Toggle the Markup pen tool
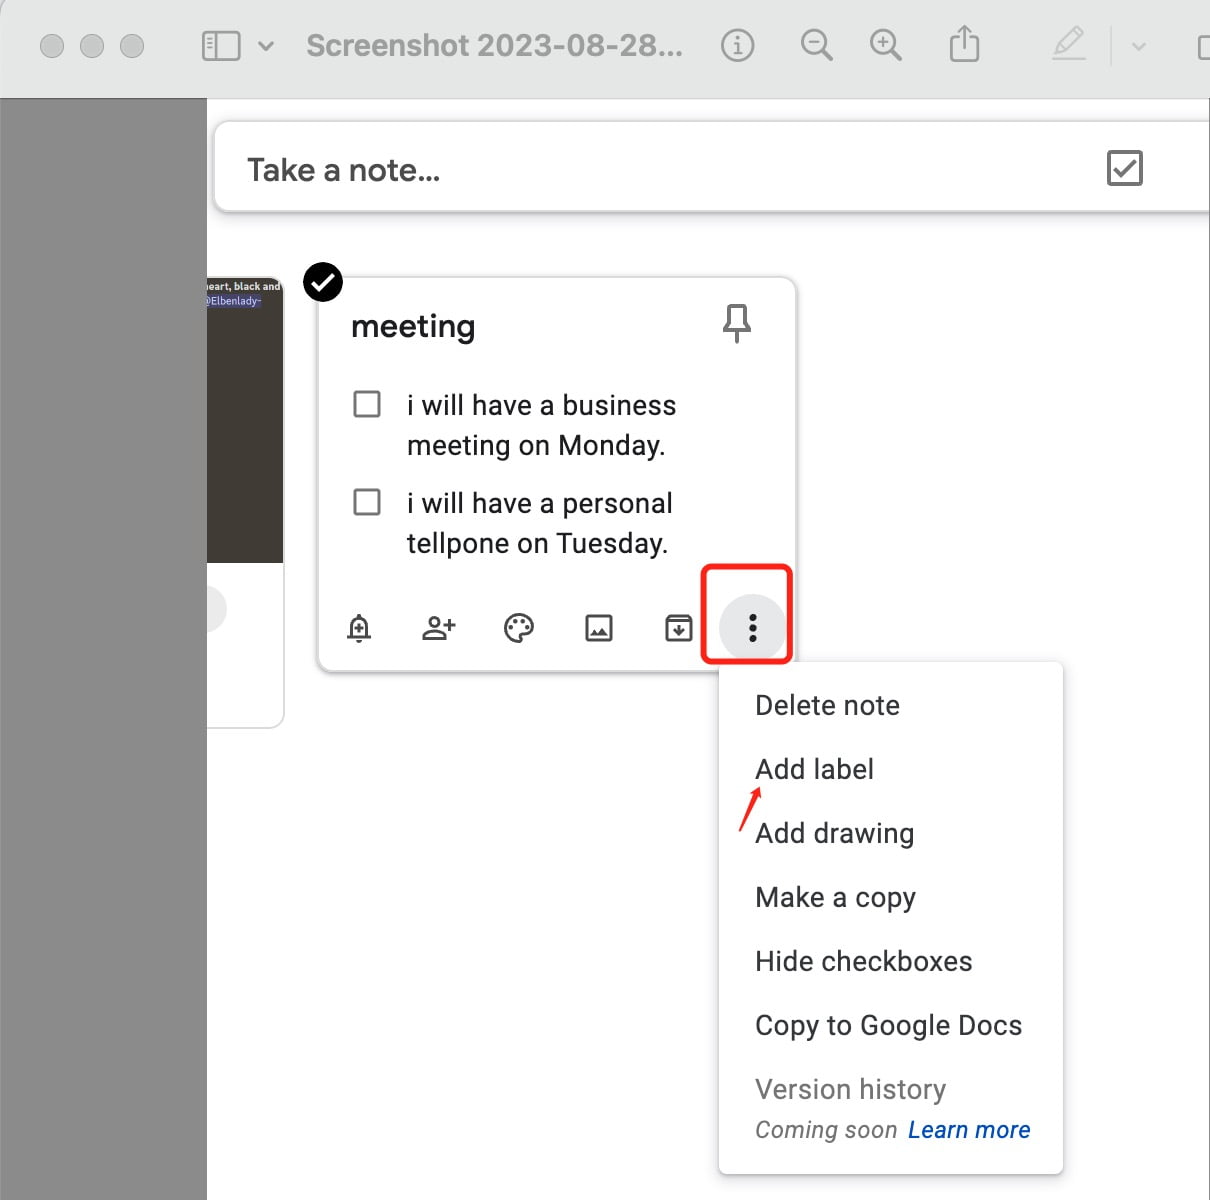Viewport: 1210px width, 1200px height. (1069, 44)
